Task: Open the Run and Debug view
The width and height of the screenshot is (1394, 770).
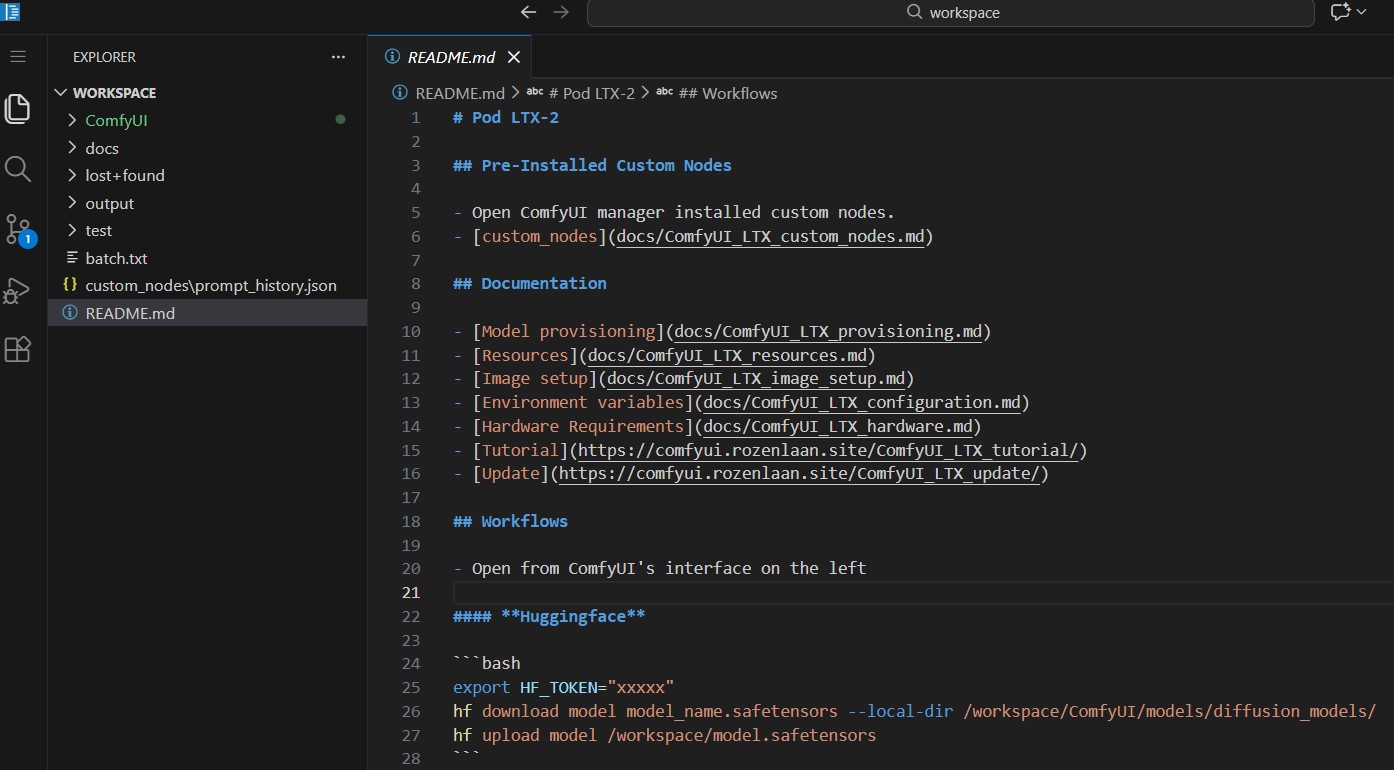Action: click(x=17, y=291)
